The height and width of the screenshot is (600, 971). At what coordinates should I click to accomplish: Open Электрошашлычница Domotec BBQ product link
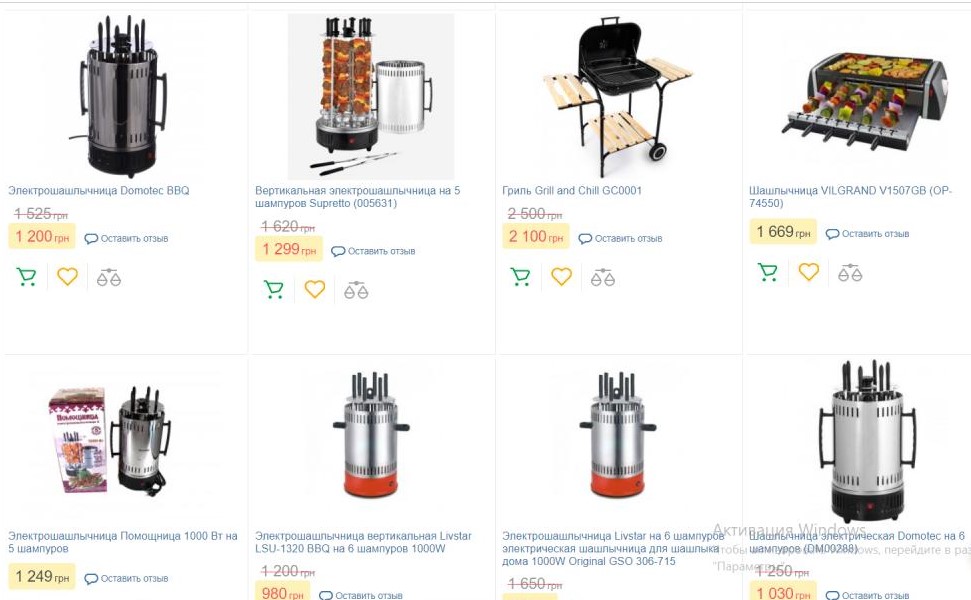tap(98, 190)
